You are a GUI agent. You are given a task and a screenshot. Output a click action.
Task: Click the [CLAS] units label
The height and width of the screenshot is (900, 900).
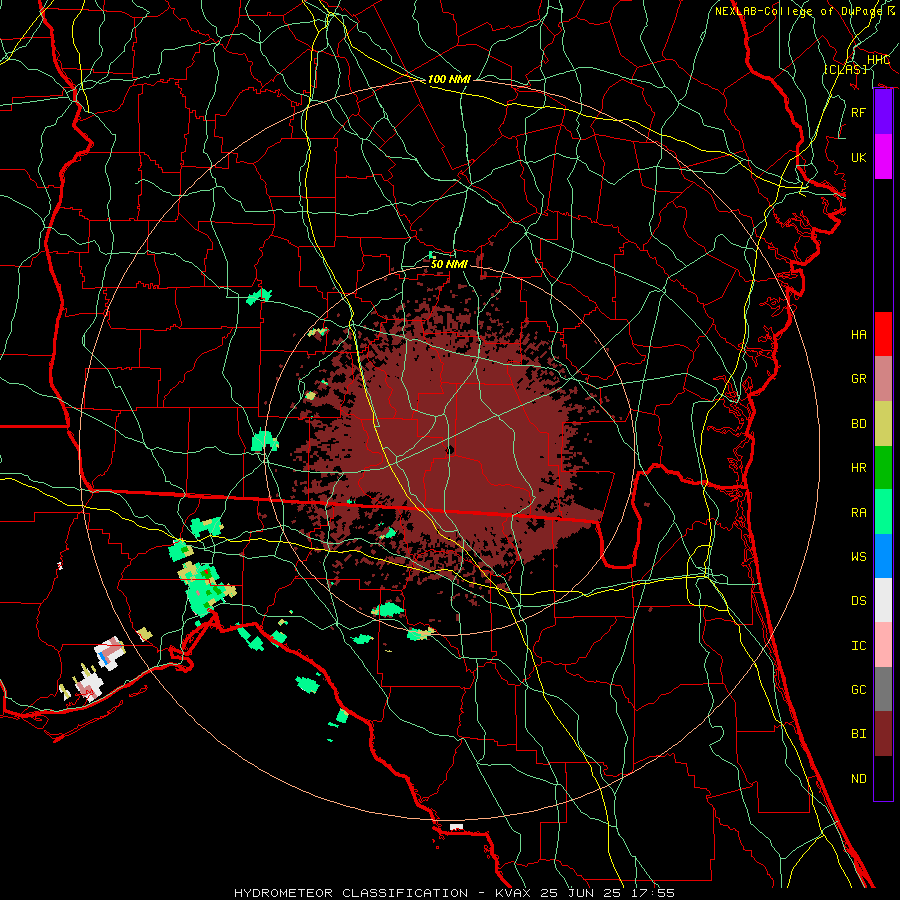845,69
